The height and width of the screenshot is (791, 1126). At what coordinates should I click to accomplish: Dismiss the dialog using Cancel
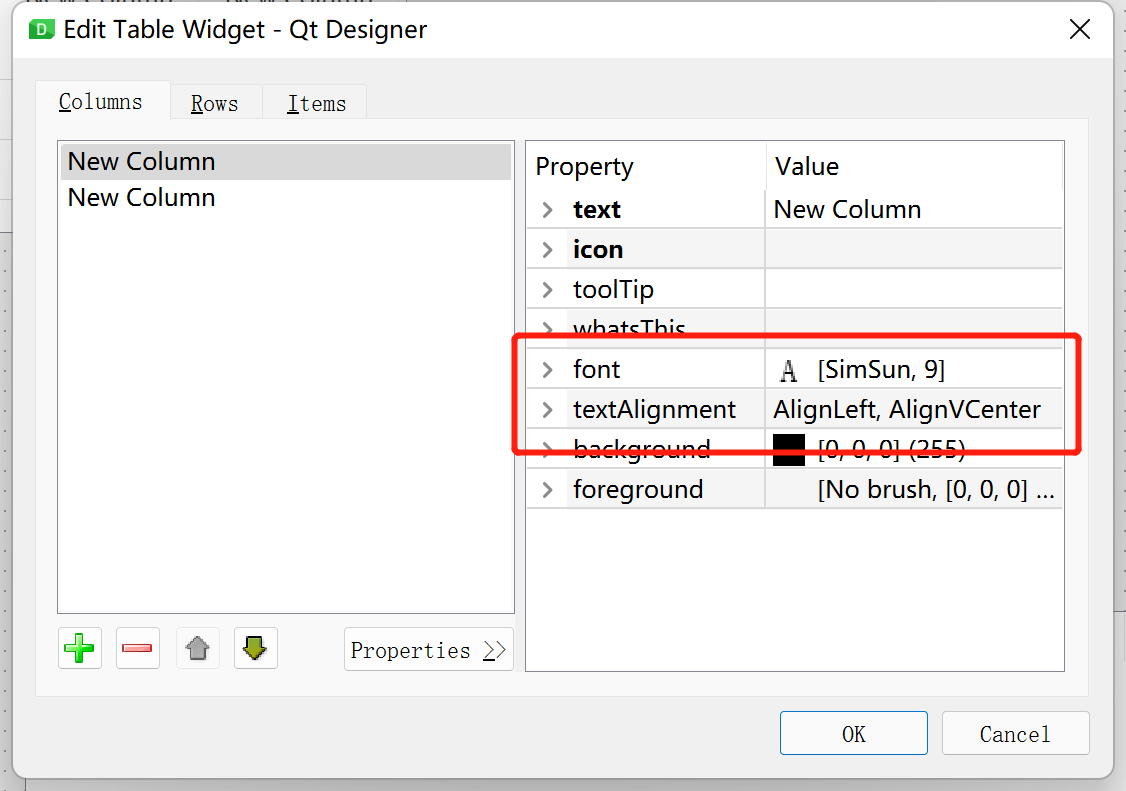coord(1015,733)
